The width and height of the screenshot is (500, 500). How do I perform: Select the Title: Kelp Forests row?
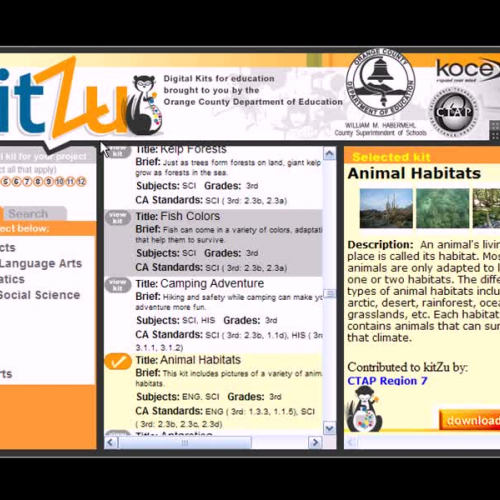point(213,178)
